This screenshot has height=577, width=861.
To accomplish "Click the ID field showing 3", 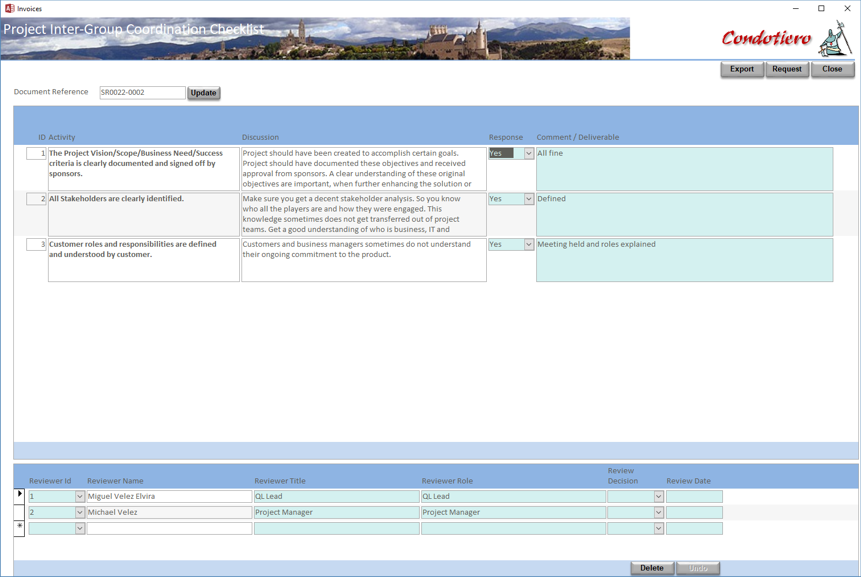I will [x=36, y=244].
